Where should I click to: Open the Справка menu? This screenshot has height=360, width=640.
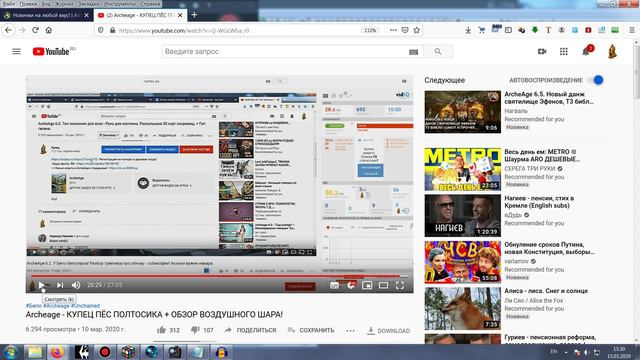151,4
